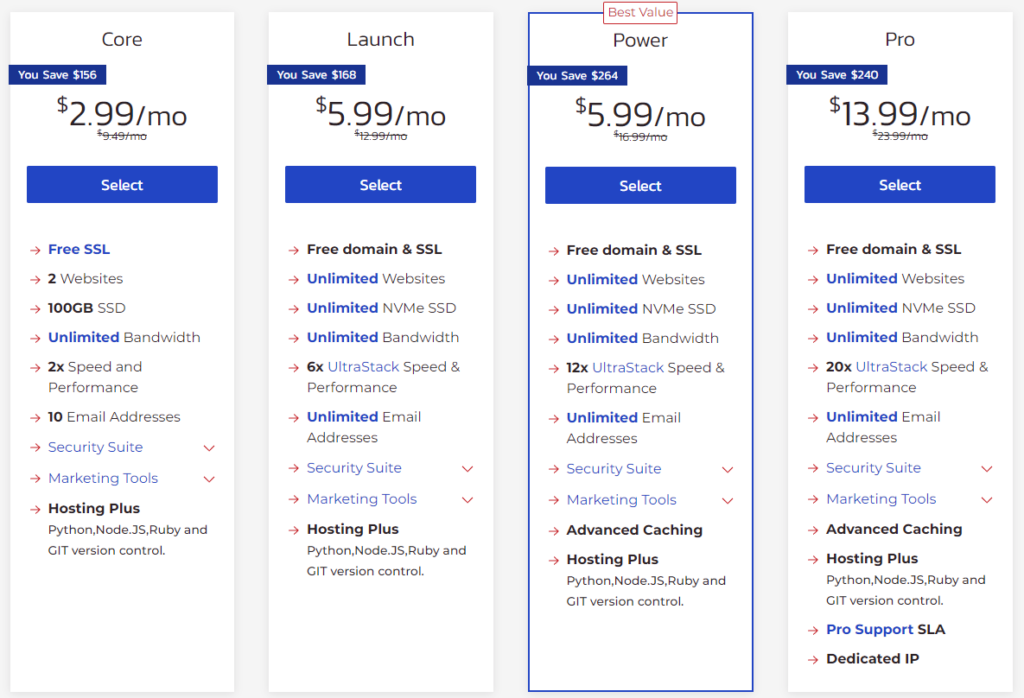Click UltraStack link in Launch plan
The height and width of the screenshot is (698, 1024).
pyautogui.click(x=363, y=367)
